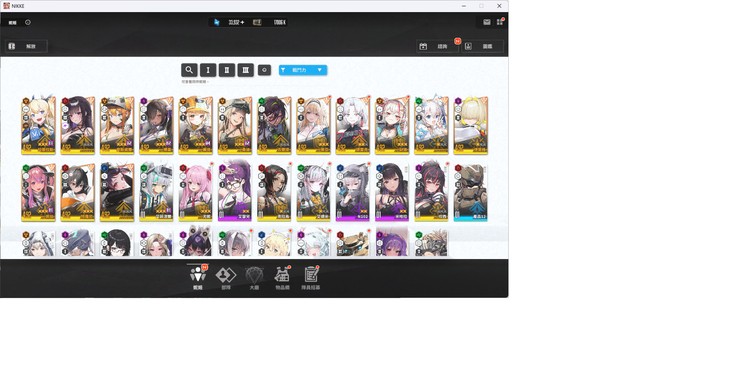Open the inventory tab with backpack icon
Screen dimensions: 750x387
click(282, 278)
